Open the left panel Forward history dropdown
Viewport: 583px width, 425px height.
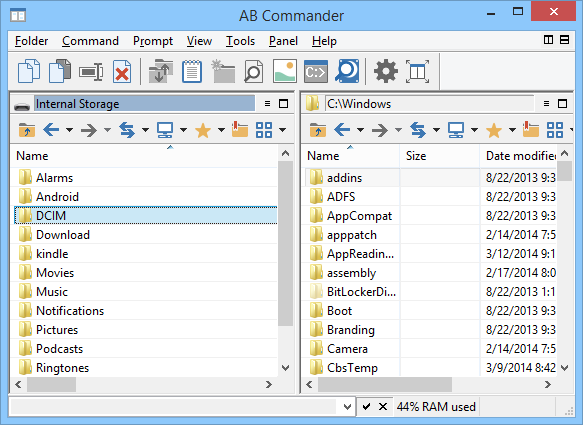point(107,130)
